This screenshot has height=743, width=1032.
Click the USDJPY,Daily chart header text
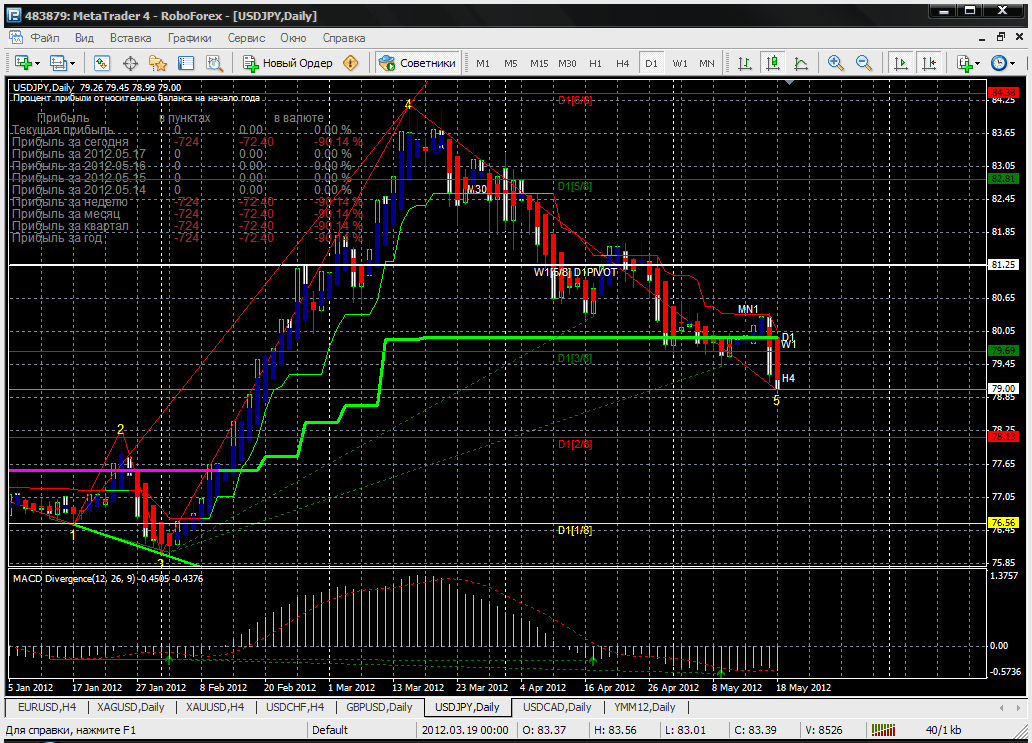[97, 88]
